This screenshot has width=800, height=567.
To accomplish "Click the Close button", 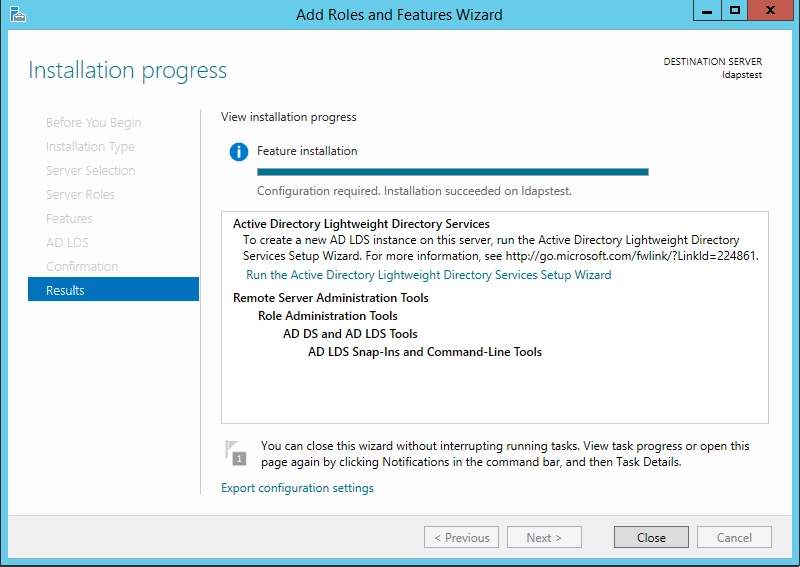I will click(652, 537).
